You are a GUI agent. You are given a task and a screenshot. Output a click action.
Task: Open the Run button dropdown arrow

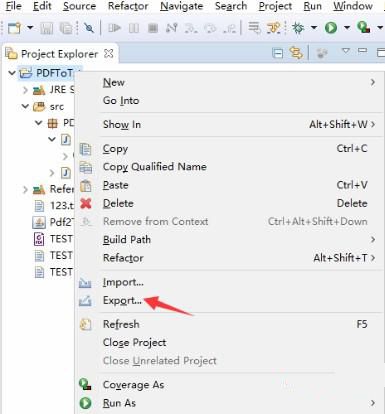pyautogui.click(x=346, y=28)
